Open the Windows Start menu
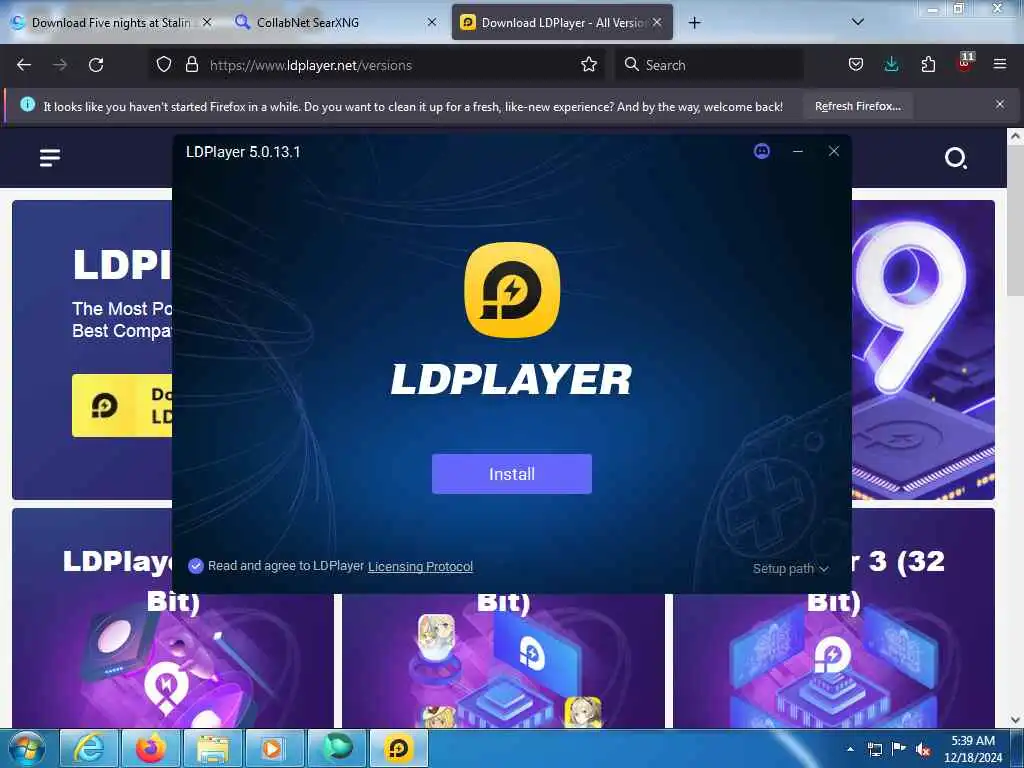1024x768 pixels. coord(27,748)
